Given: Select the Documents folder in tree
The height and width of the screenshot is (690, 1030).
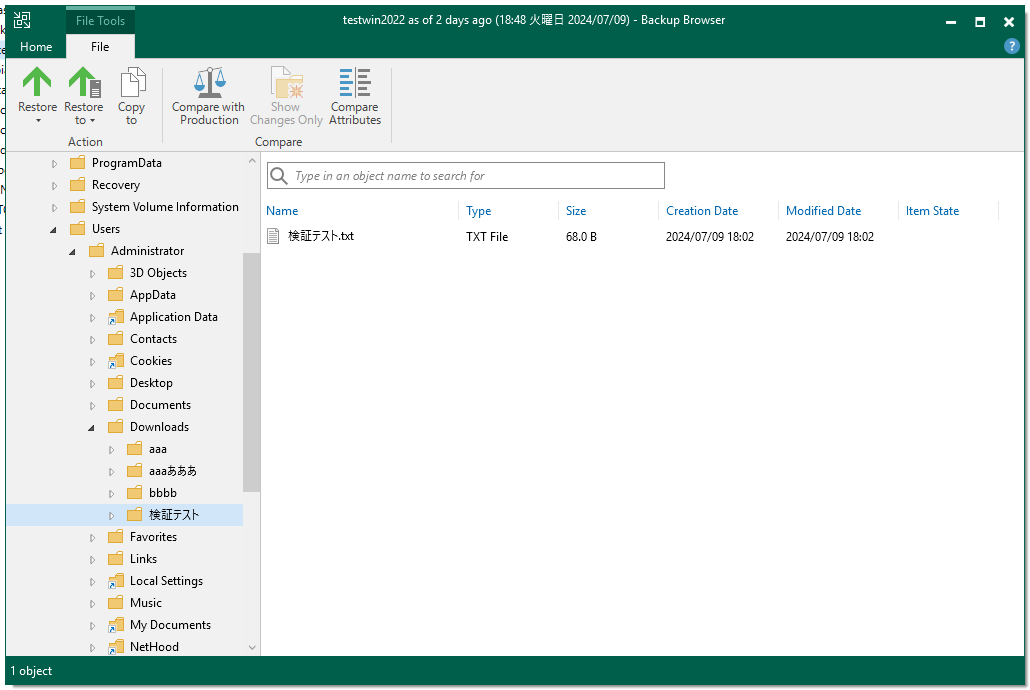Looking at the screenshot, I should click(x=160, y=405).
